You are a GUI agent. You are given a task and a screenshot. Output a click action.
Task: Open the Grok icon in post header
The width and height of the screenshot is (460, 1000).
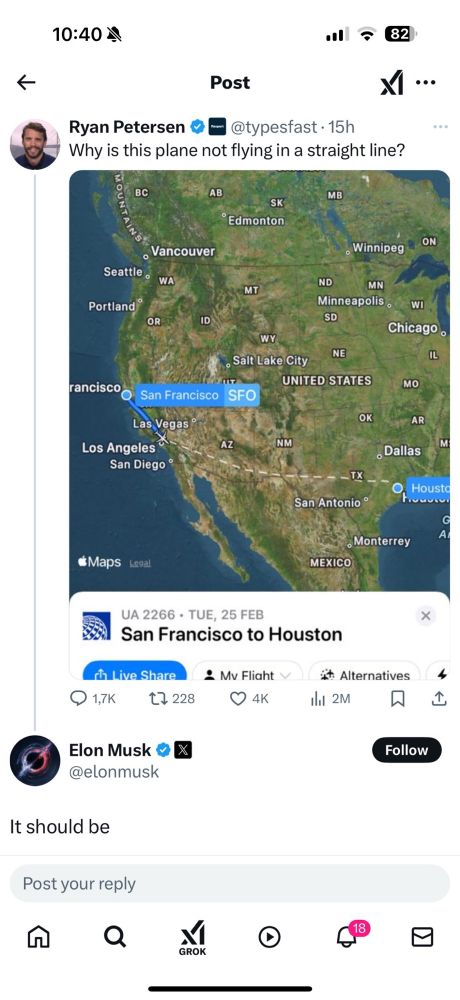tap(392, 83)
